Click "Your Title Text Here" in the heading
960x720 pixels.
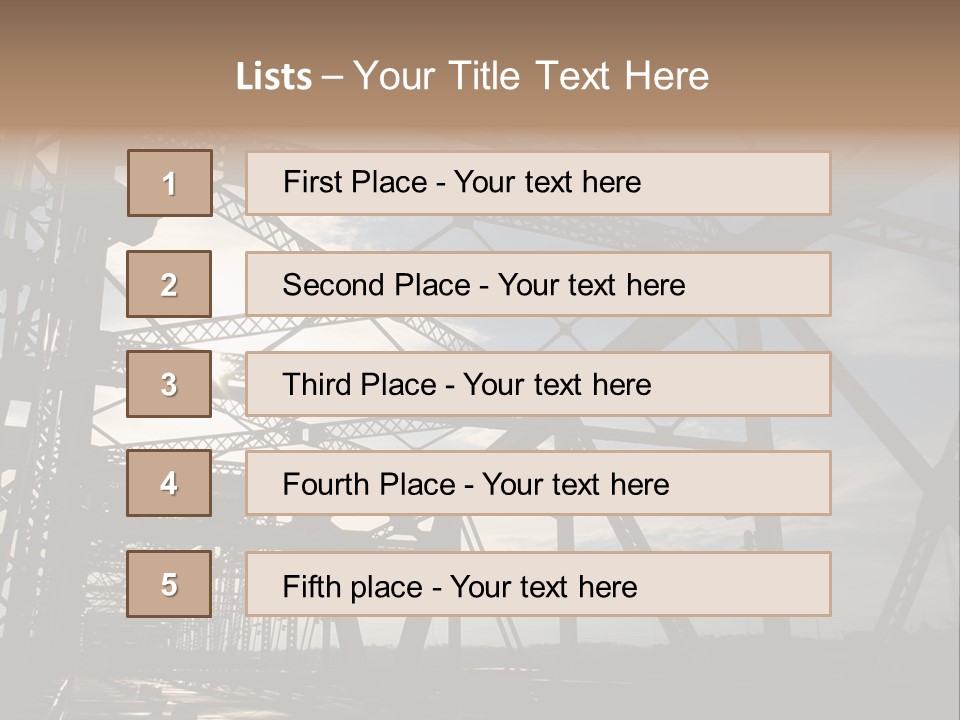coord(531,76)
